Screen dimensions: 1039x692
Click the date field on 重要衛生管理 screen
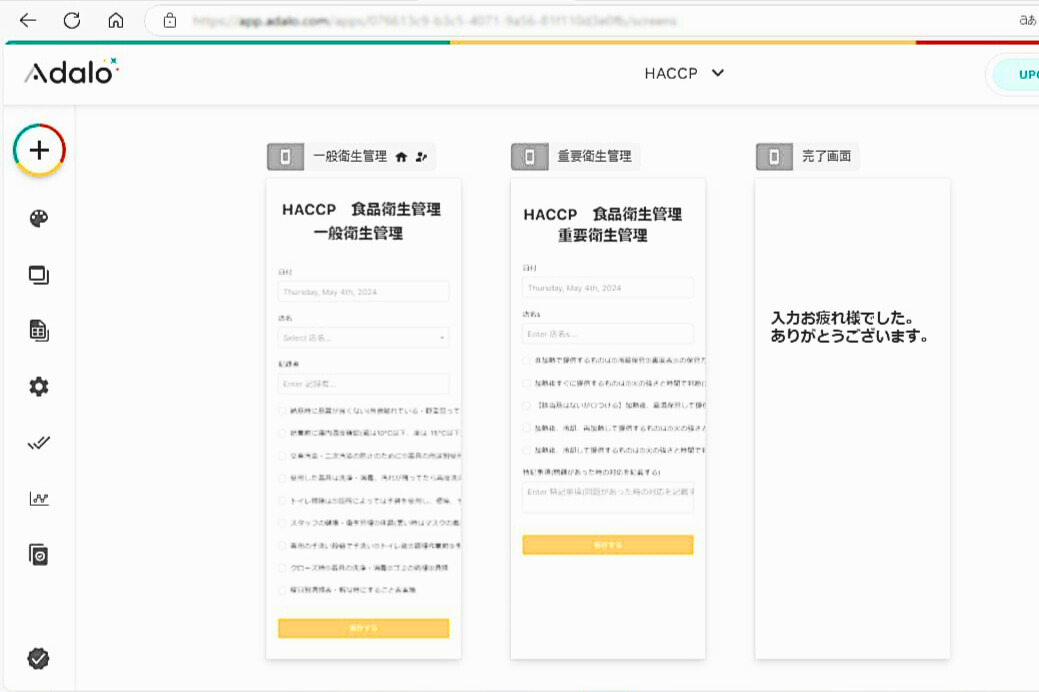608,288
